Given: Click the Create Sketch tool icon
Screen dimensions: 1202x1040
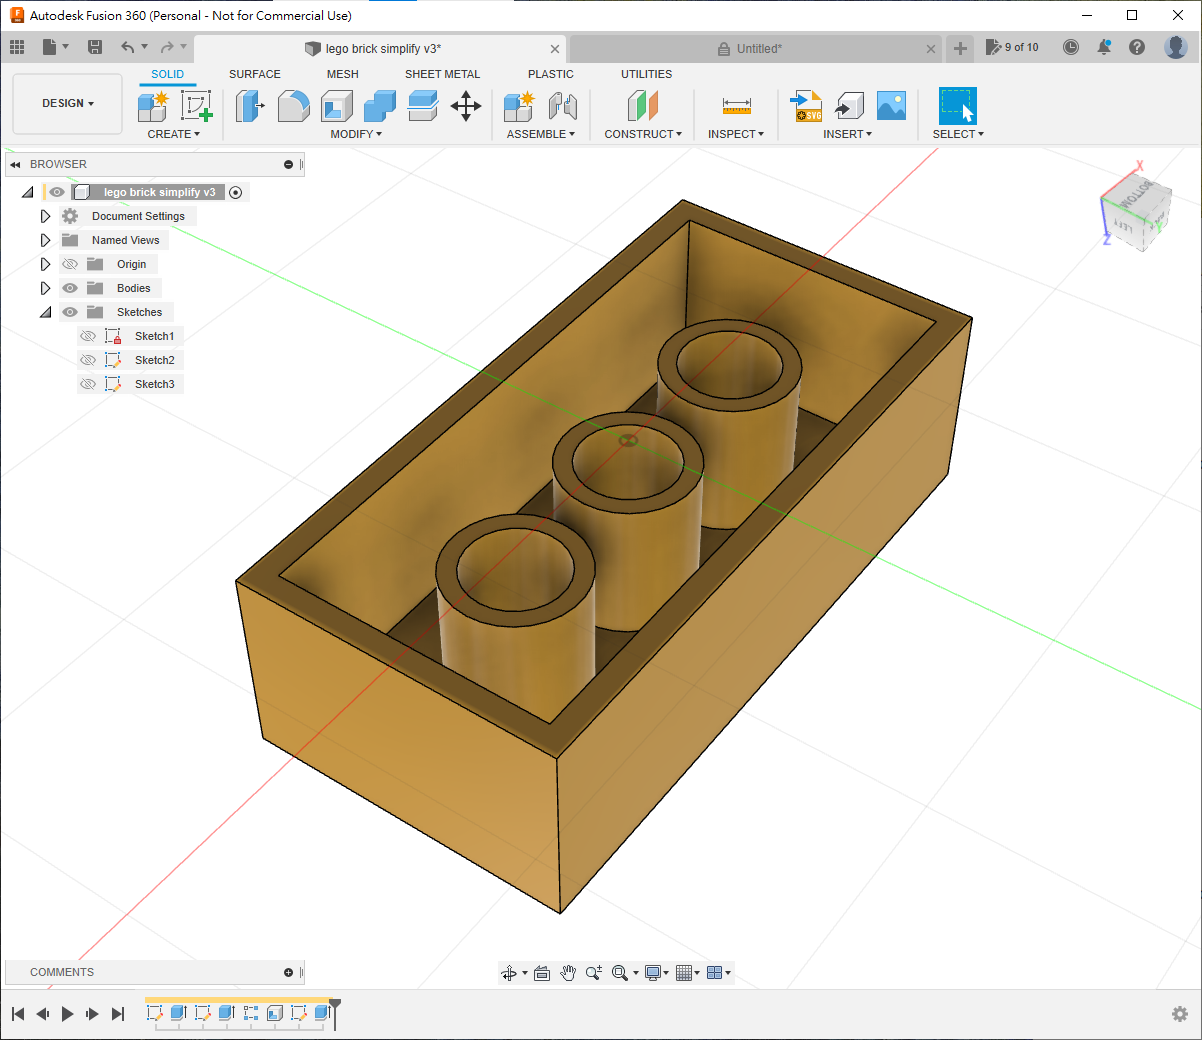Looking at the screenshot, I should click(x=196, y=106).
